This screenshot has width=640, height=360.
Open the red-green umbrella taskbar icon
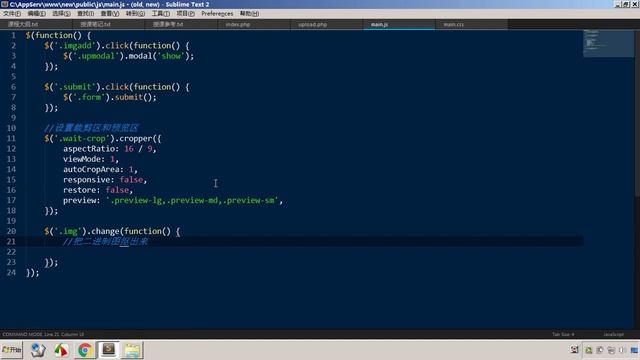61,350
